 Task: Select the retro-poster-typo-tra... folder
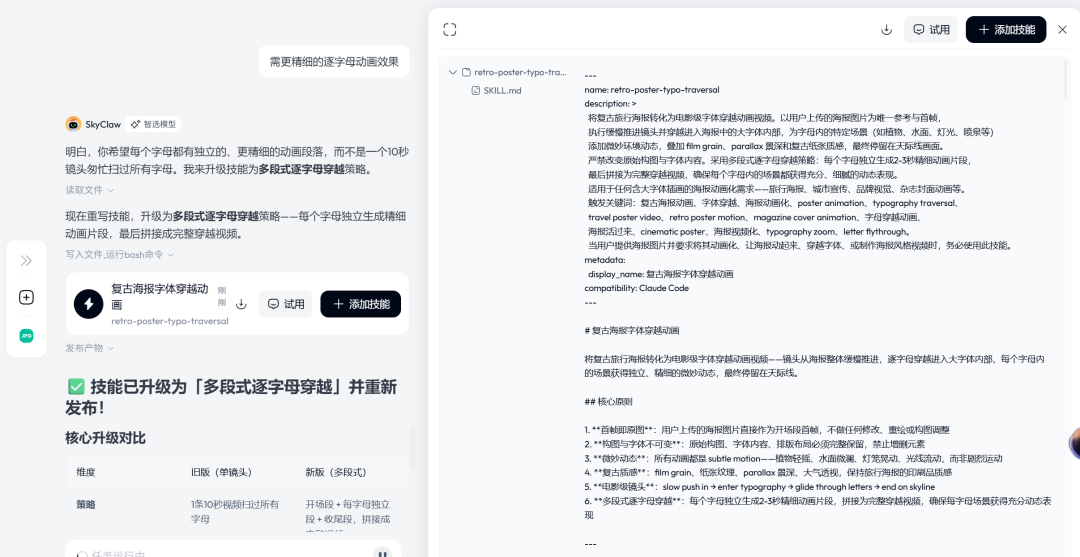pos(514,72)
